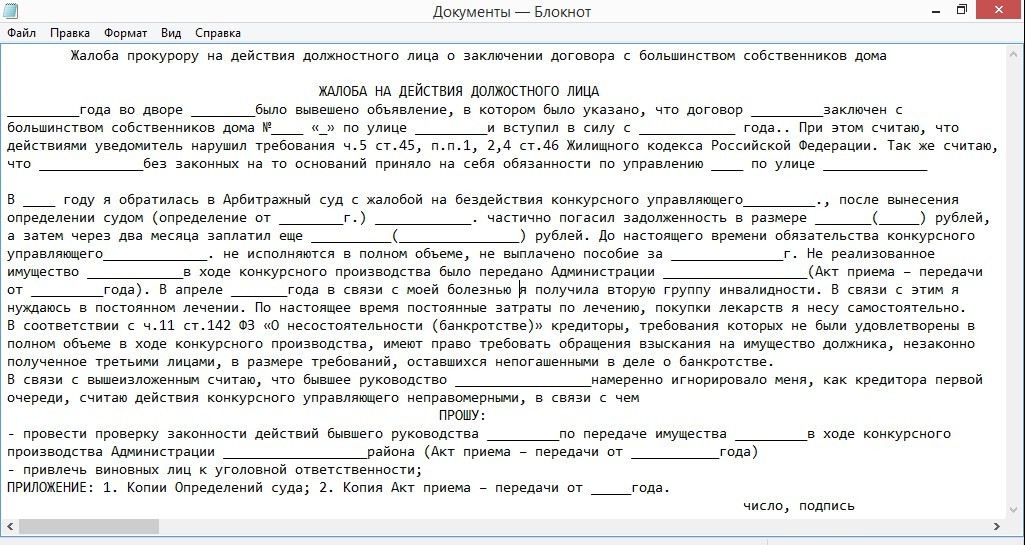Open the Формат menu

click(126, 33)
